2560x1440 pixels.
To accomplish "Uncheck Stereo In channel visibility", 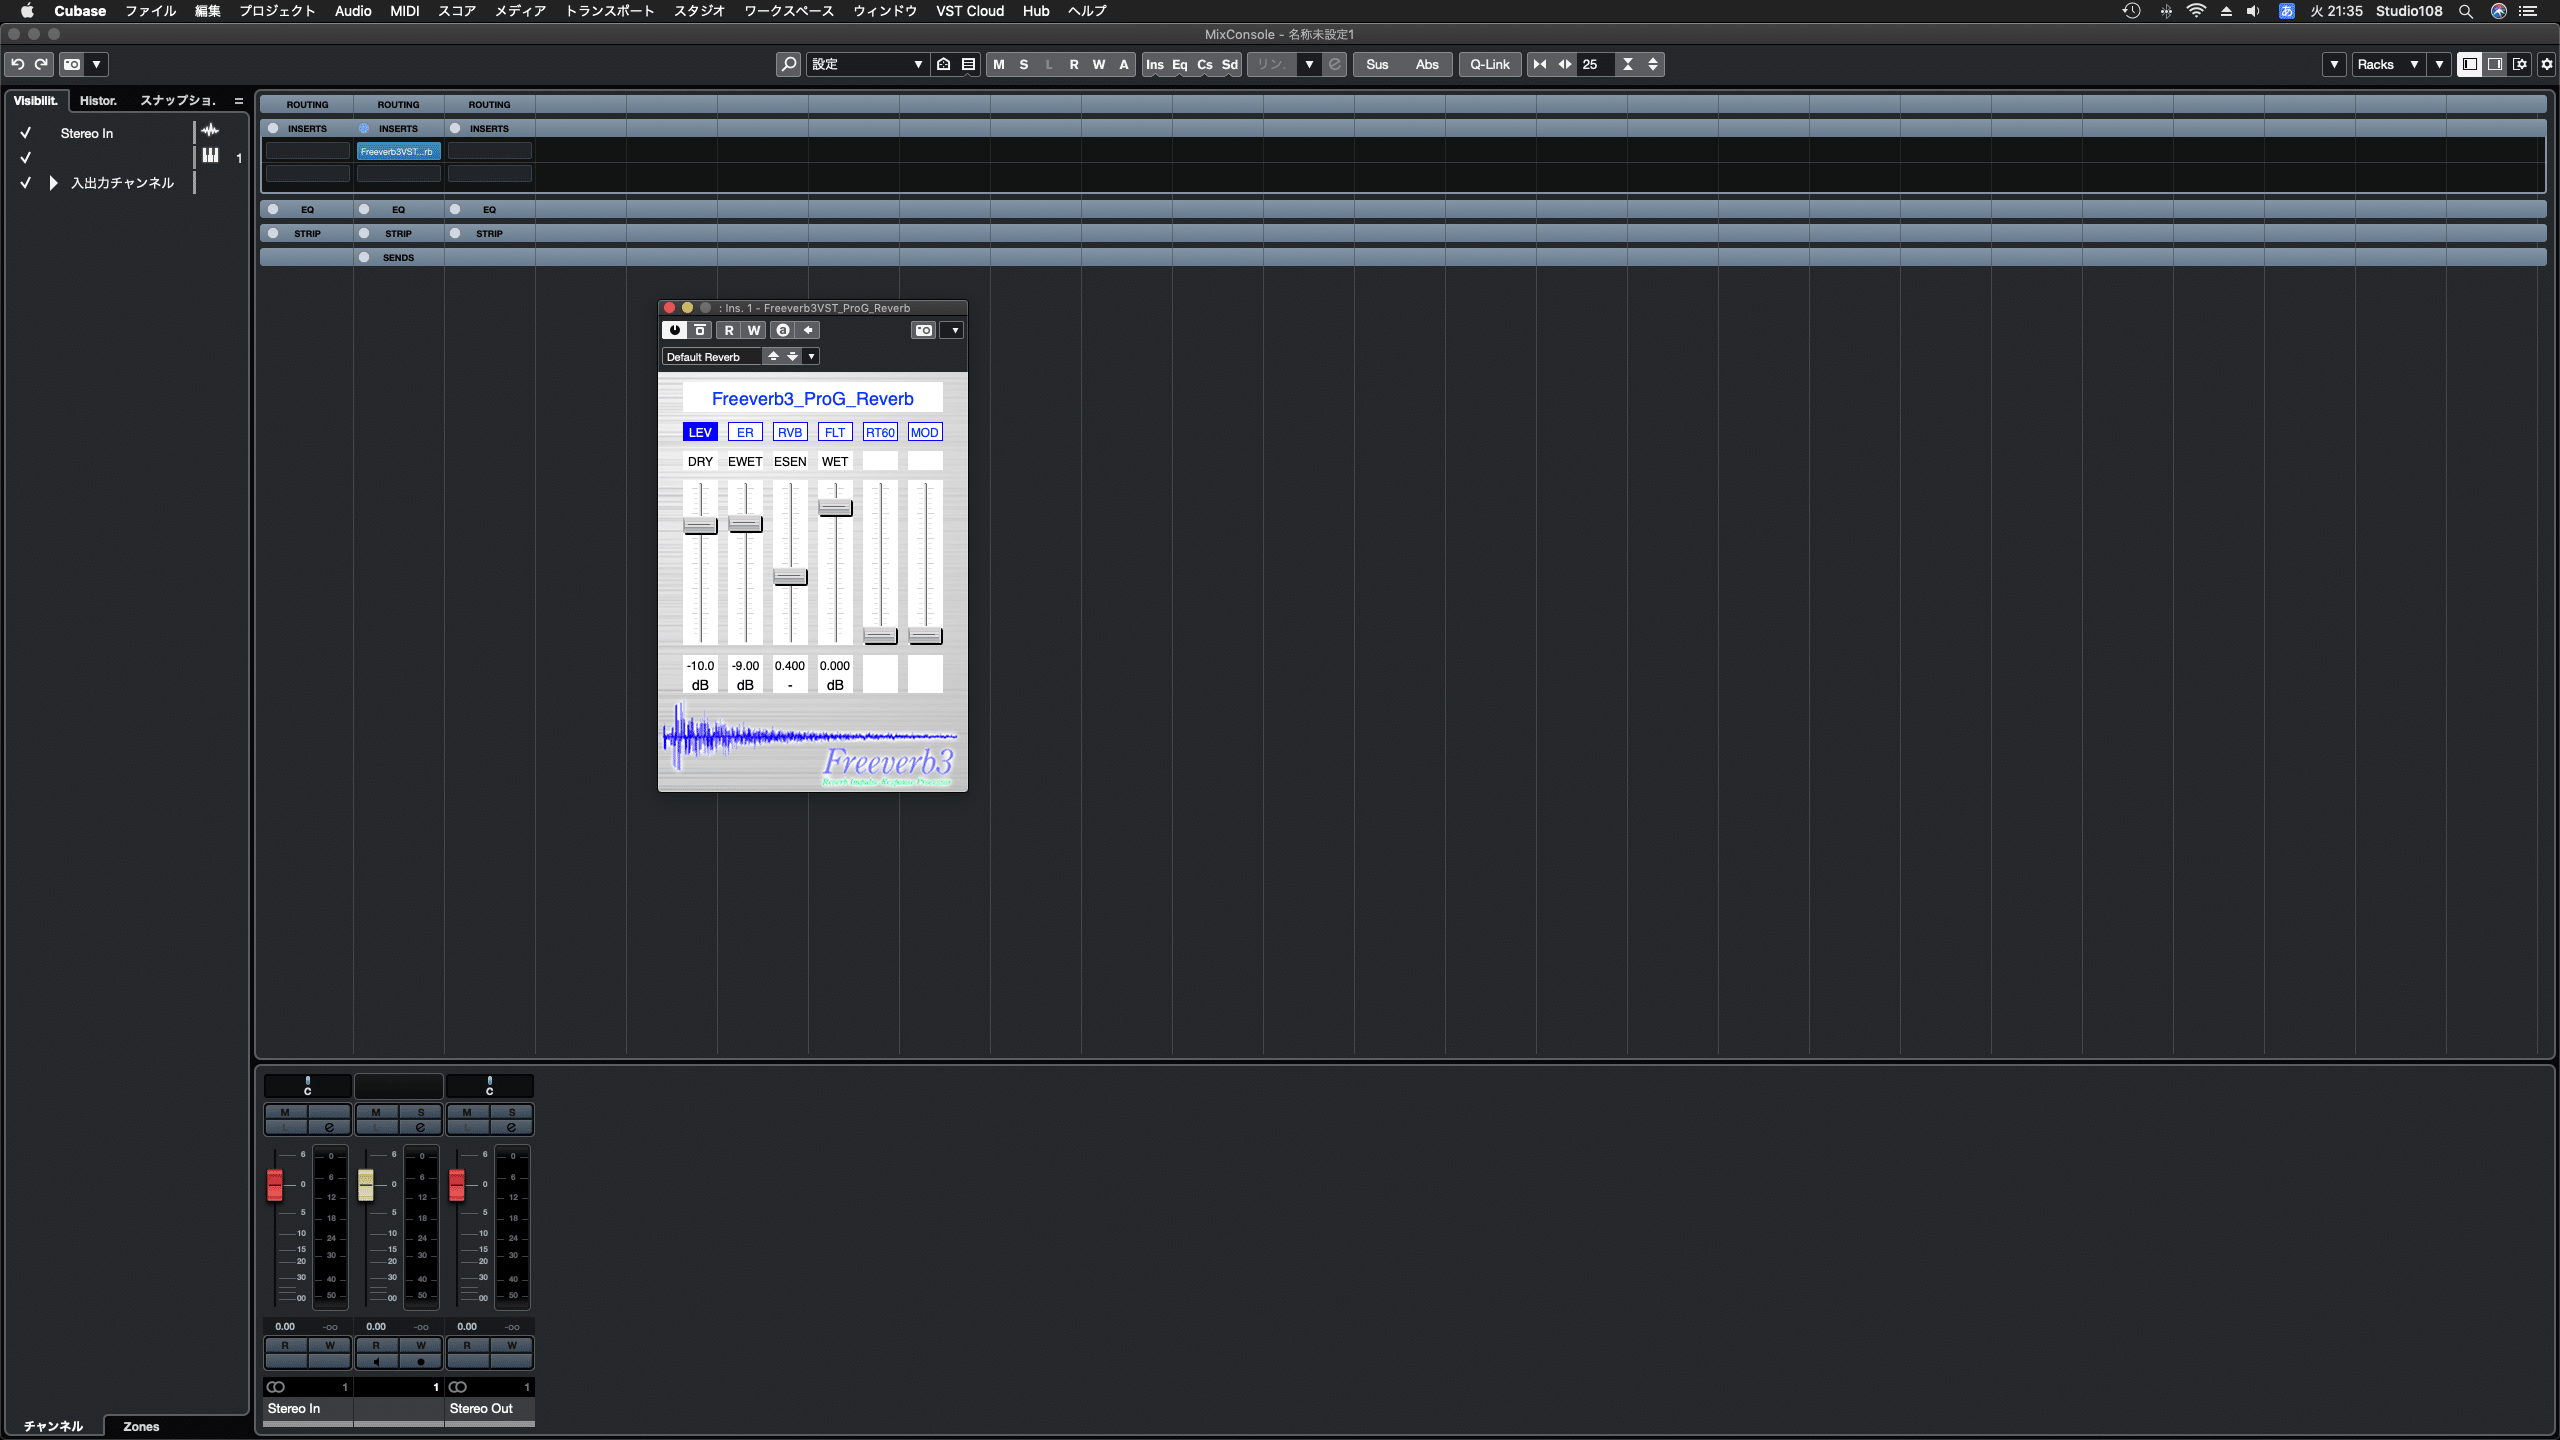I will coord(25,132).
